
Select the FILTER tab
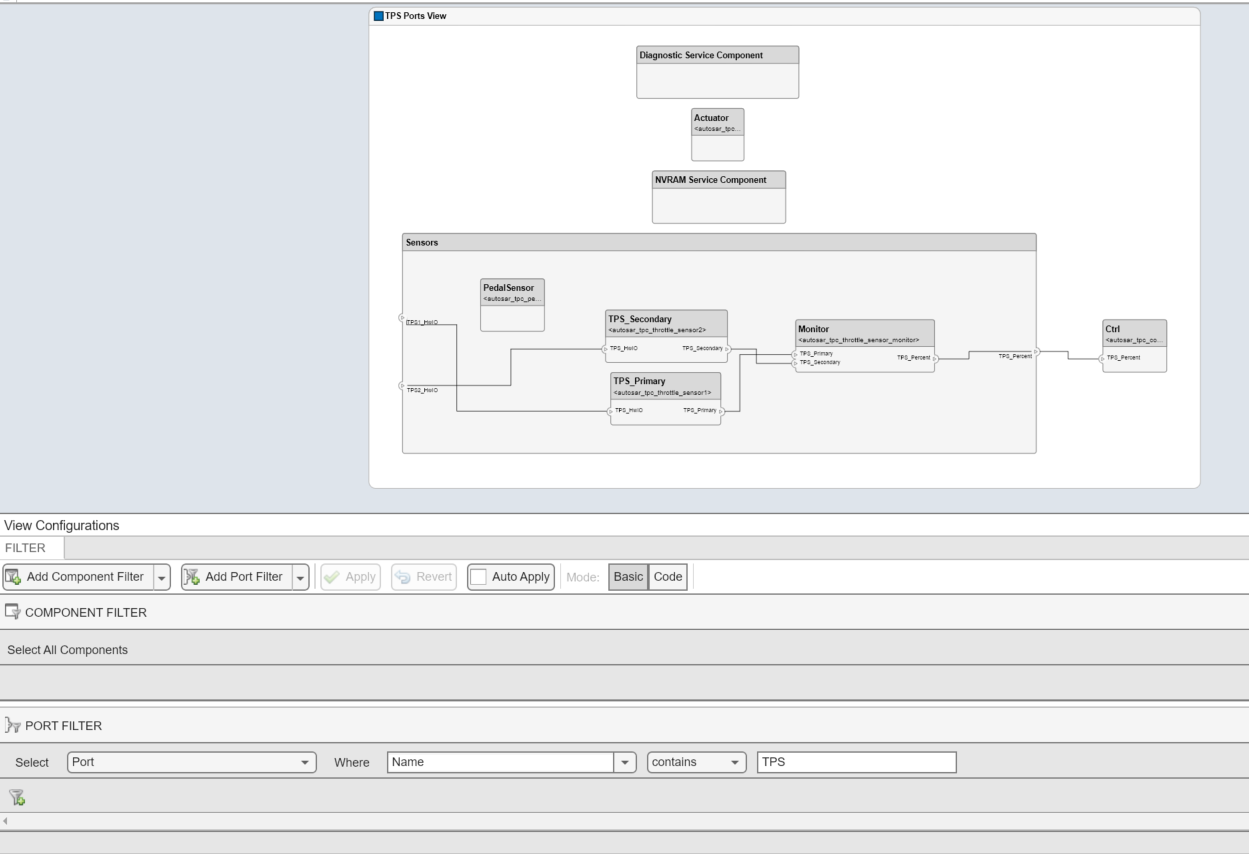tap(31, 548)
